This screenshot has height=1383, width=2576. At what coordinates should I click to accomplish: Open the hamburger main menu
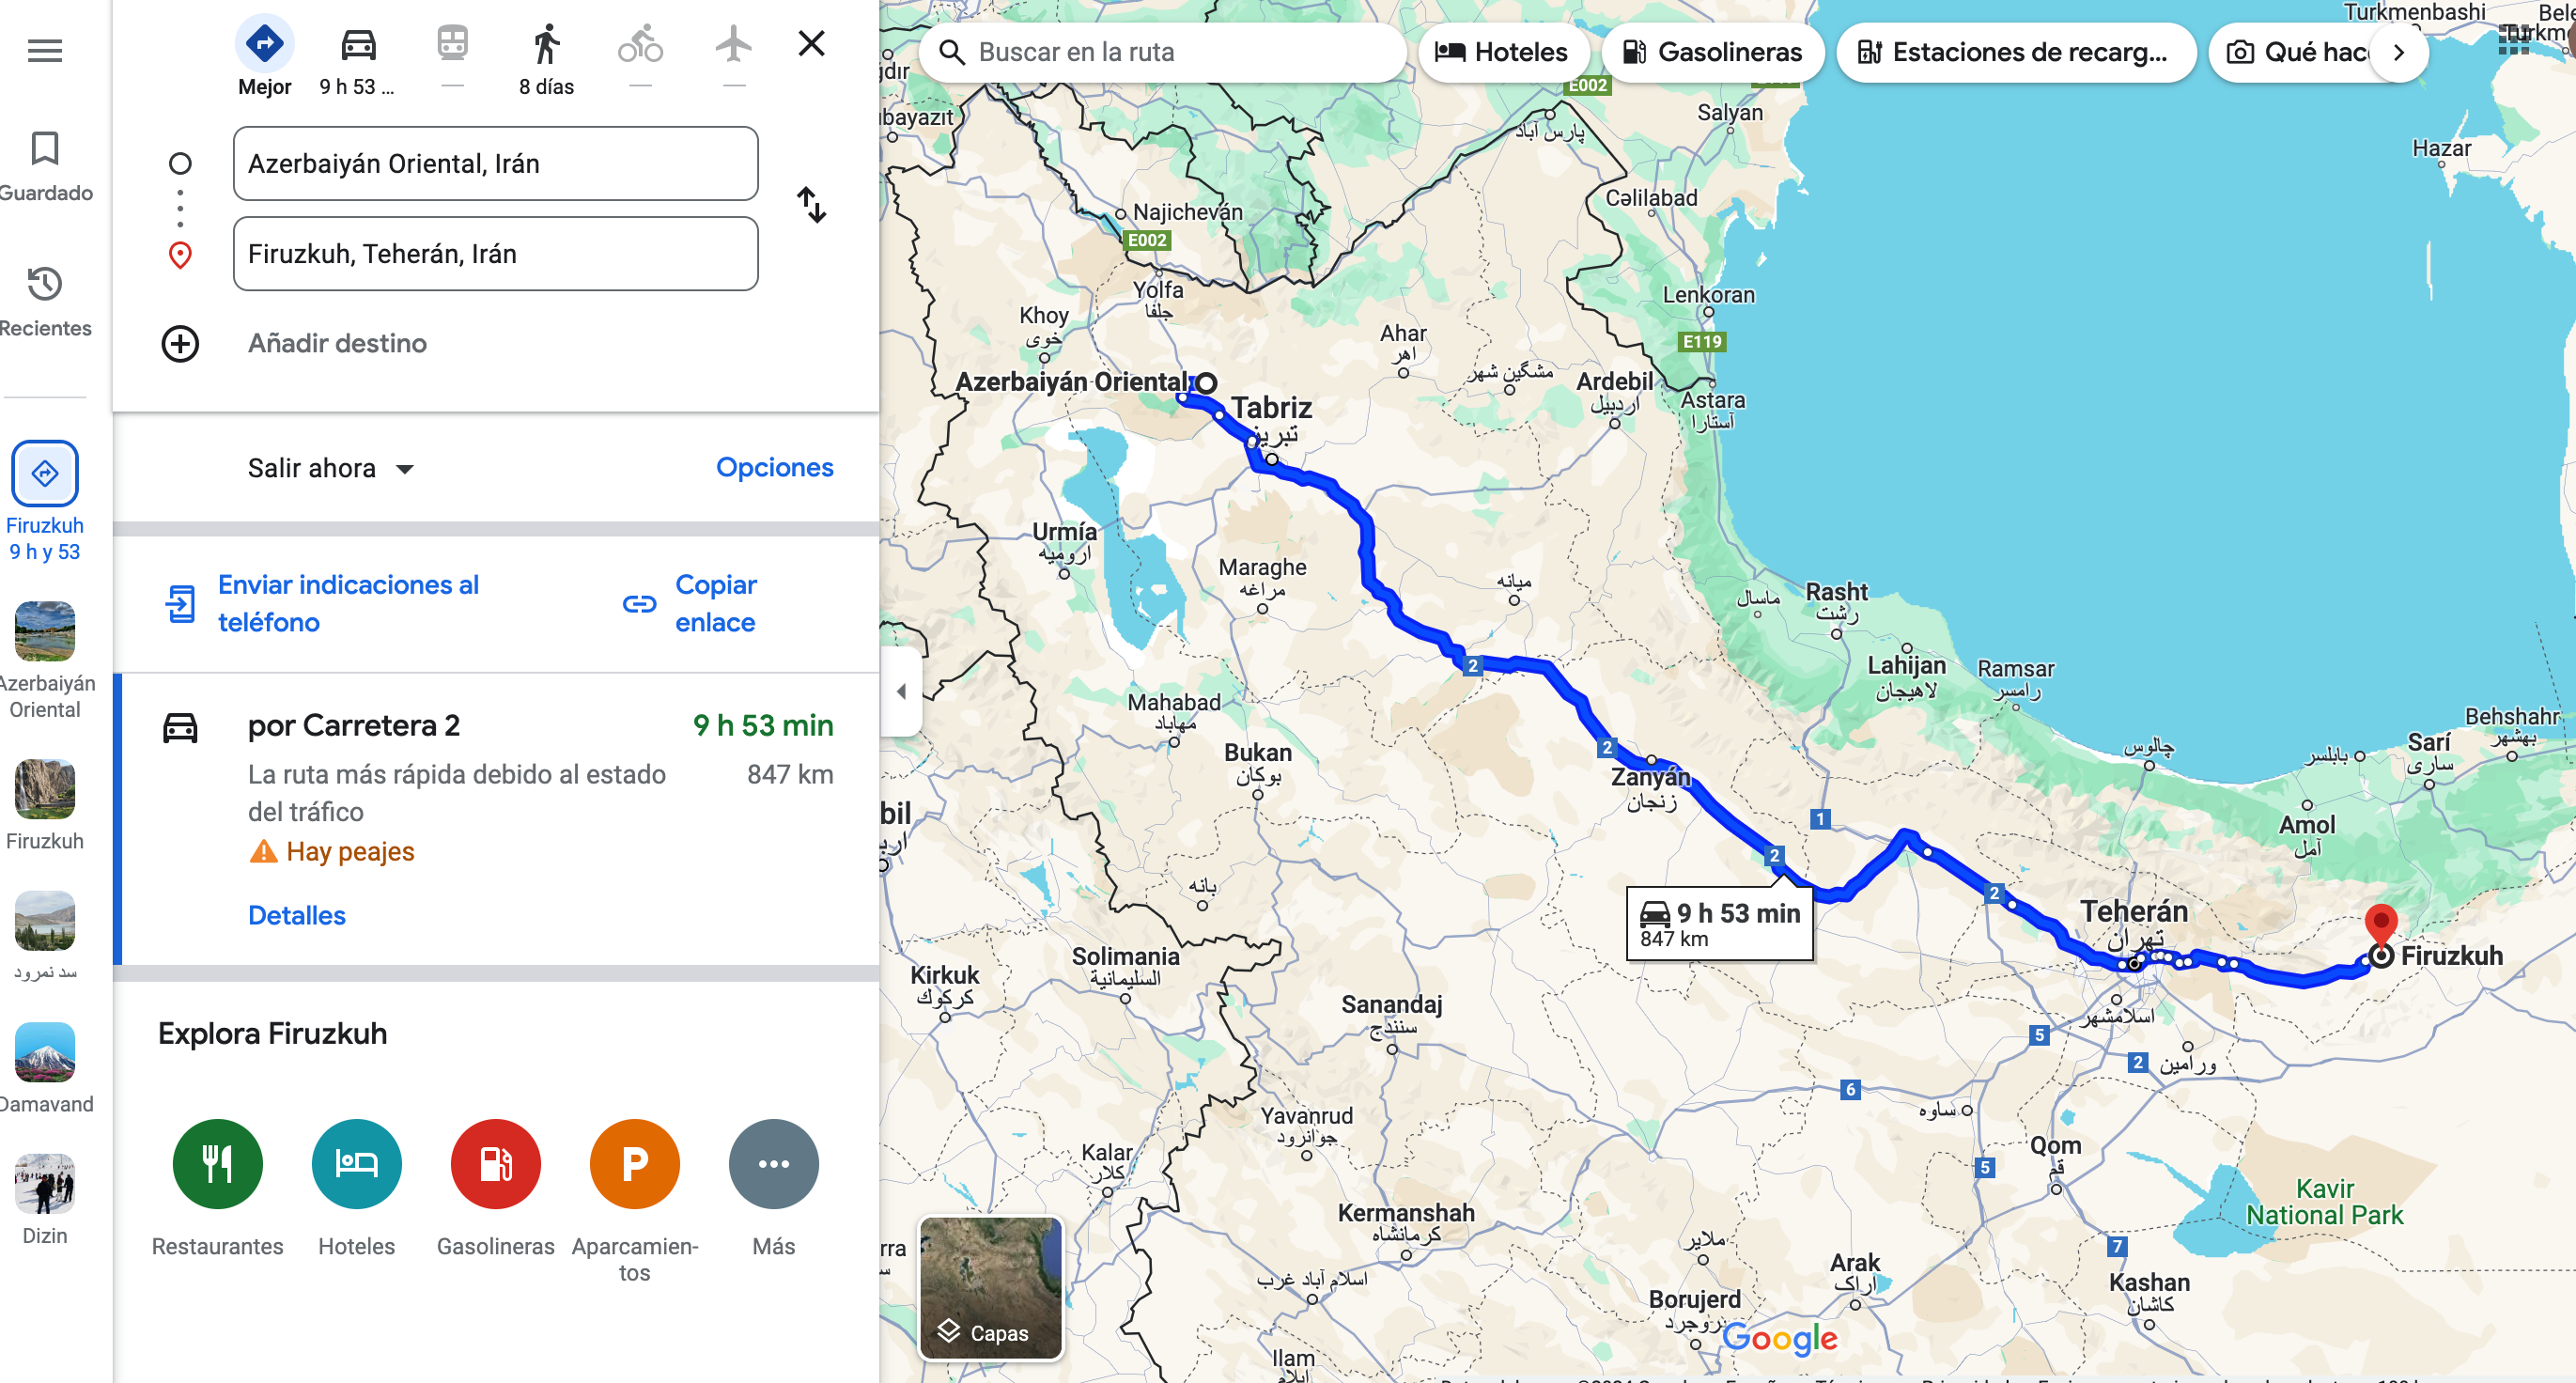[x=45, y=50]
